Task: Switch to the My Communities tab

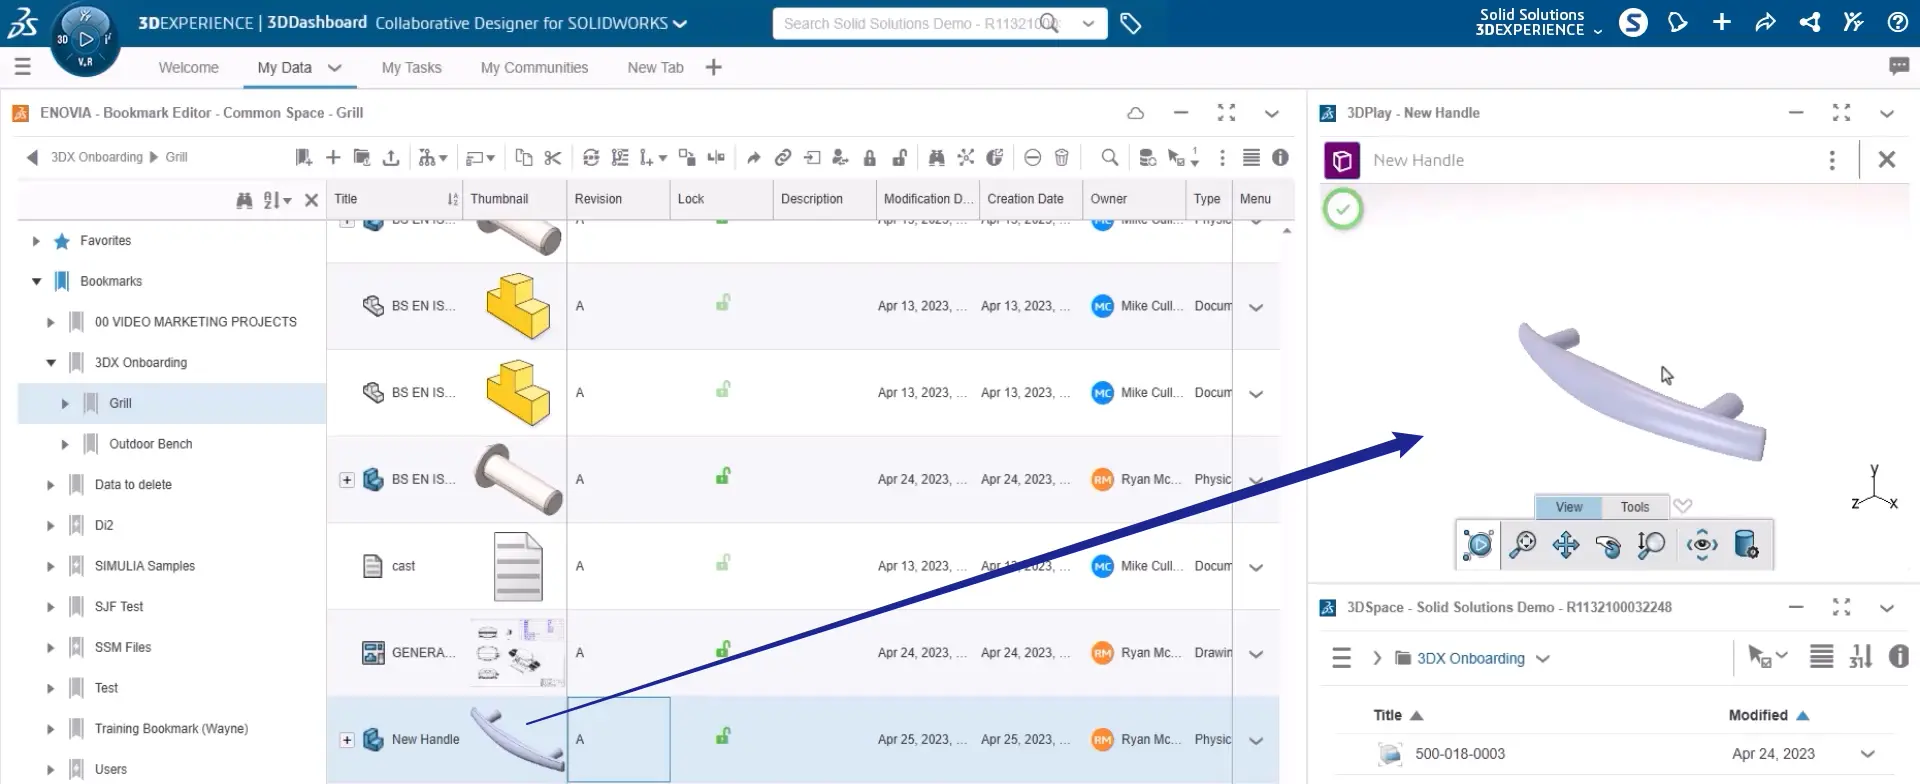Action: pos(534,68)
